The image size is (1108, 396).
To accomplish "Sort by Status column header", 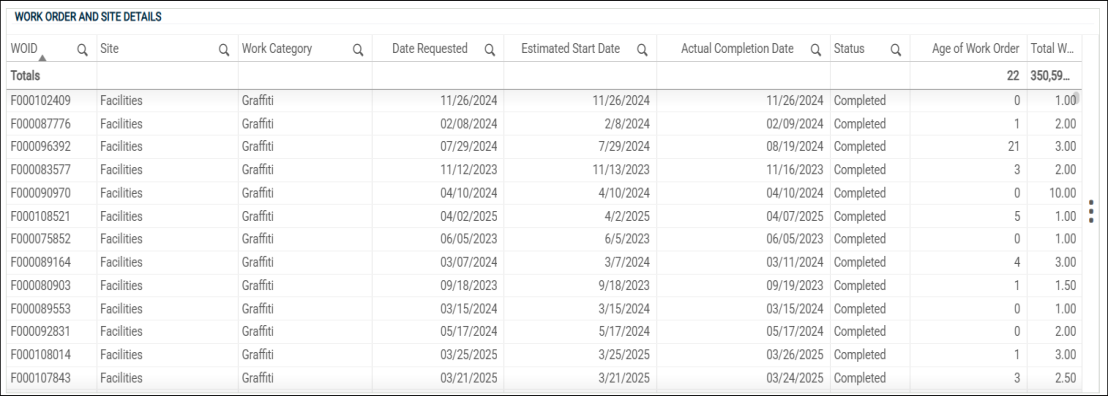I will pos(849,49).
